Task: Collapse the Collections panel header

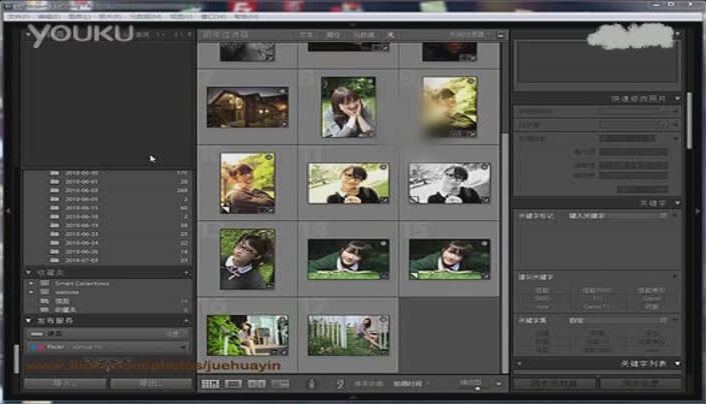Action: 28,272
